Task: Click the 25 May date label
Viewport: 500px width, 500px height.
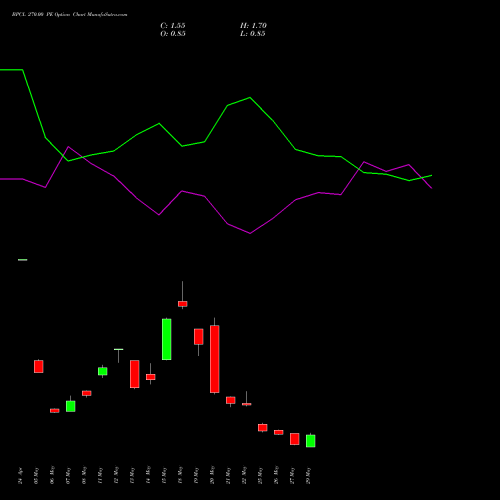Action: [261, 476]
